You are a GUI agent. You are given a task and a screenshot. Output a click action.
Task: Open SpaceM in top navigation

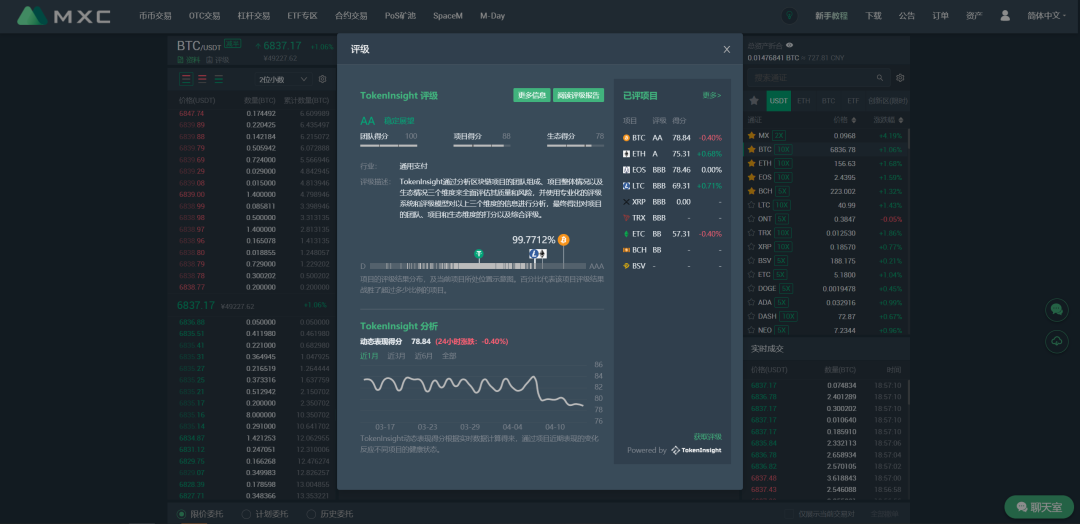coord(448,16)
